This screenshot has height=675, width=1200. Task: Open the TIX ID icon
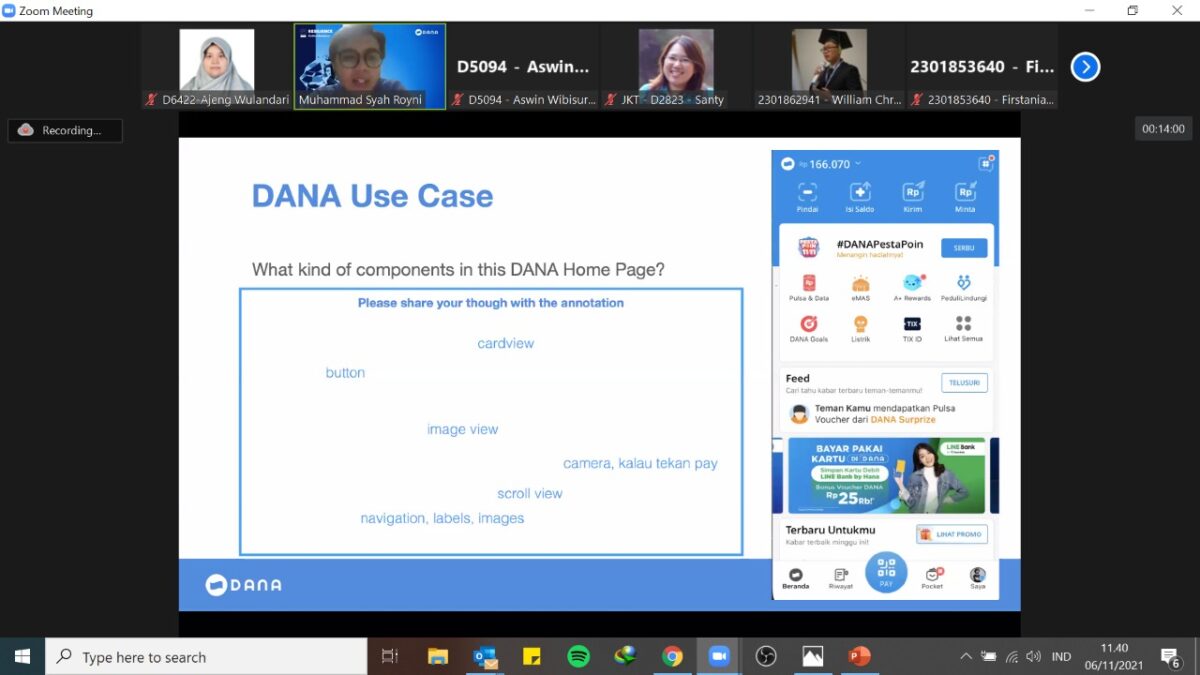pos(912,324)
